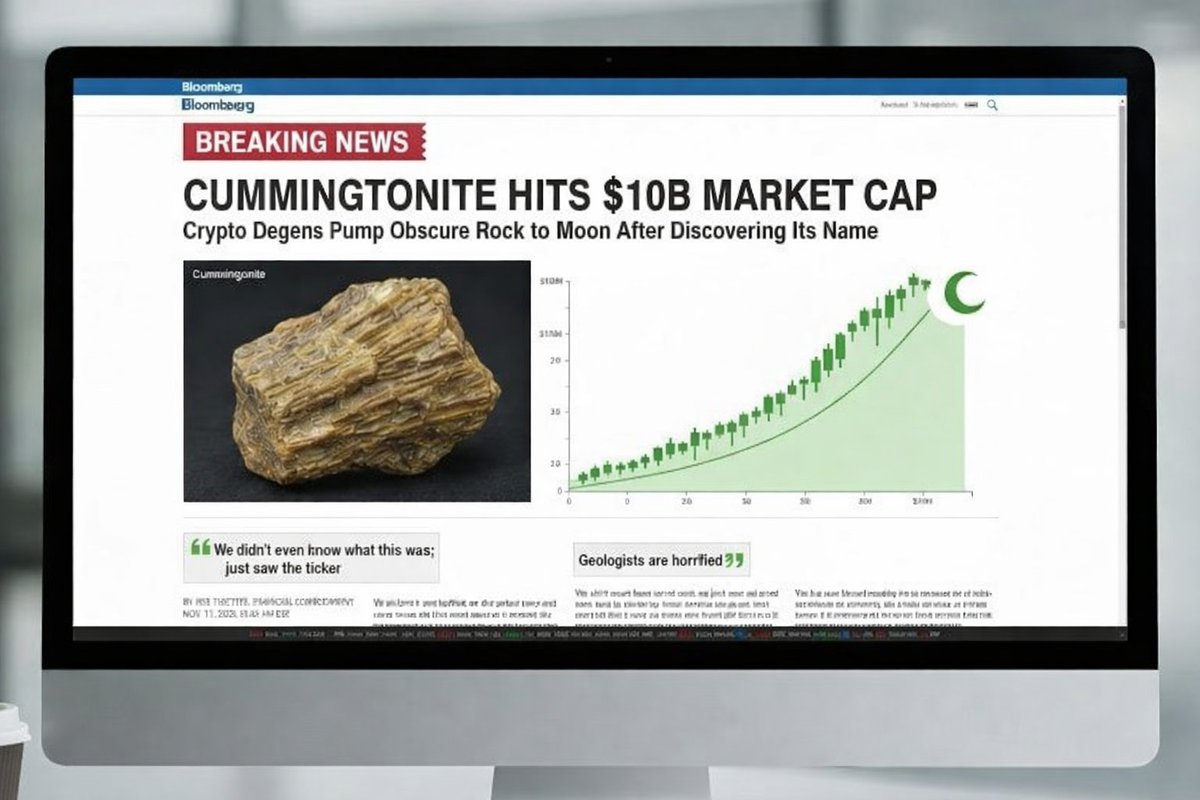Click the "Geologists are horrified" quote box

[660, 560]
